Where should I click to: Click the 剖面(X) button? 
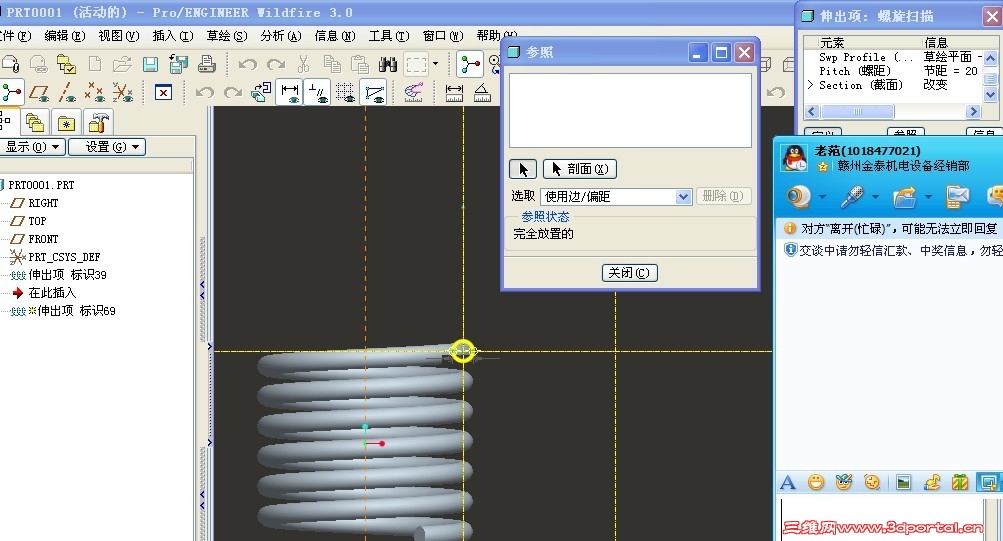(580, 169)
